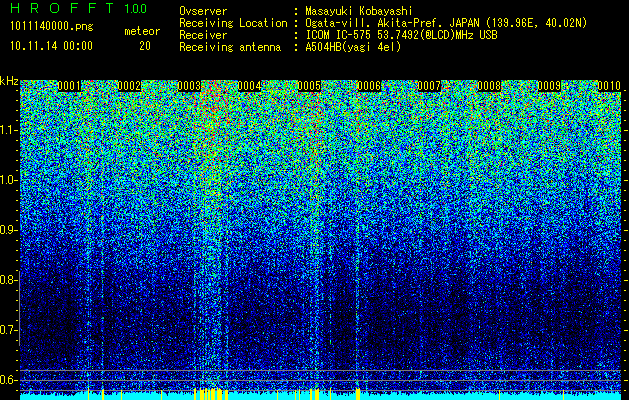
Task: Click the 0006 minute marker
Action: (369, 86)
